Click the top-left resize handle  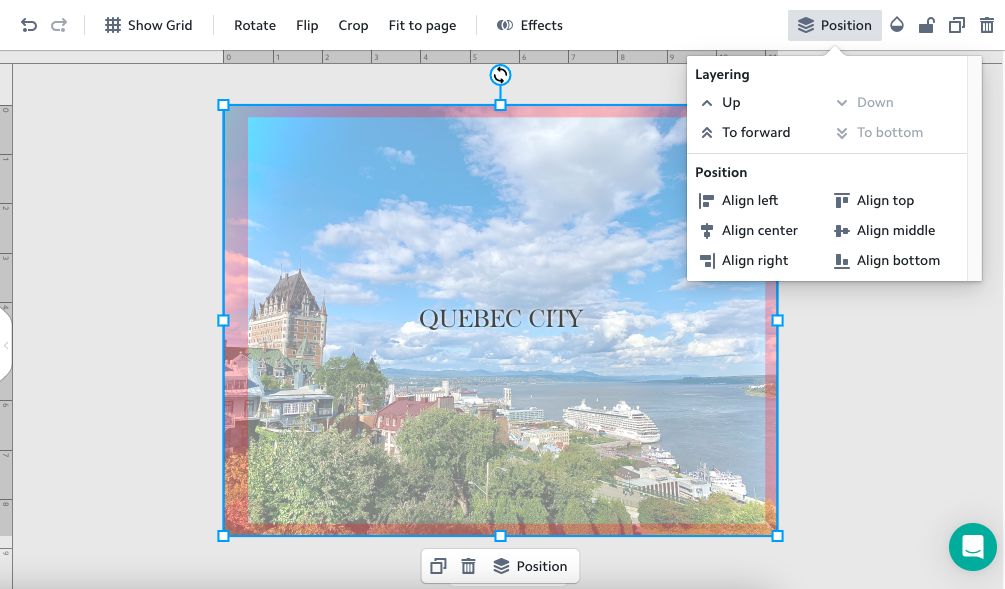pyautogui.click(x=224, y=105)
